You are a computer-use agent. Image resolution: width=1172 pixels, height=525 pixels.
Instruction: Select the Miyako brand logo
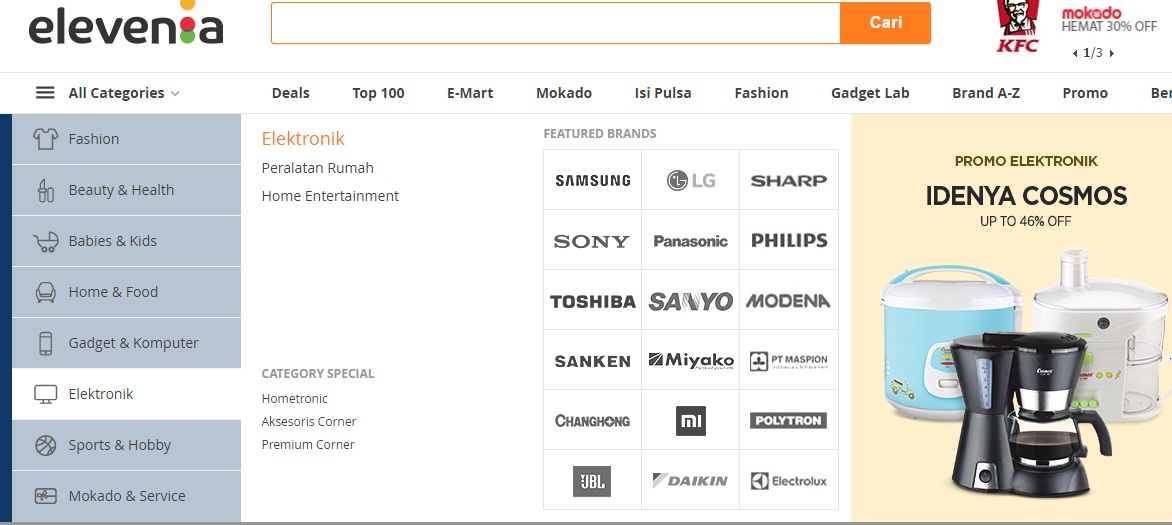(691, 360)
